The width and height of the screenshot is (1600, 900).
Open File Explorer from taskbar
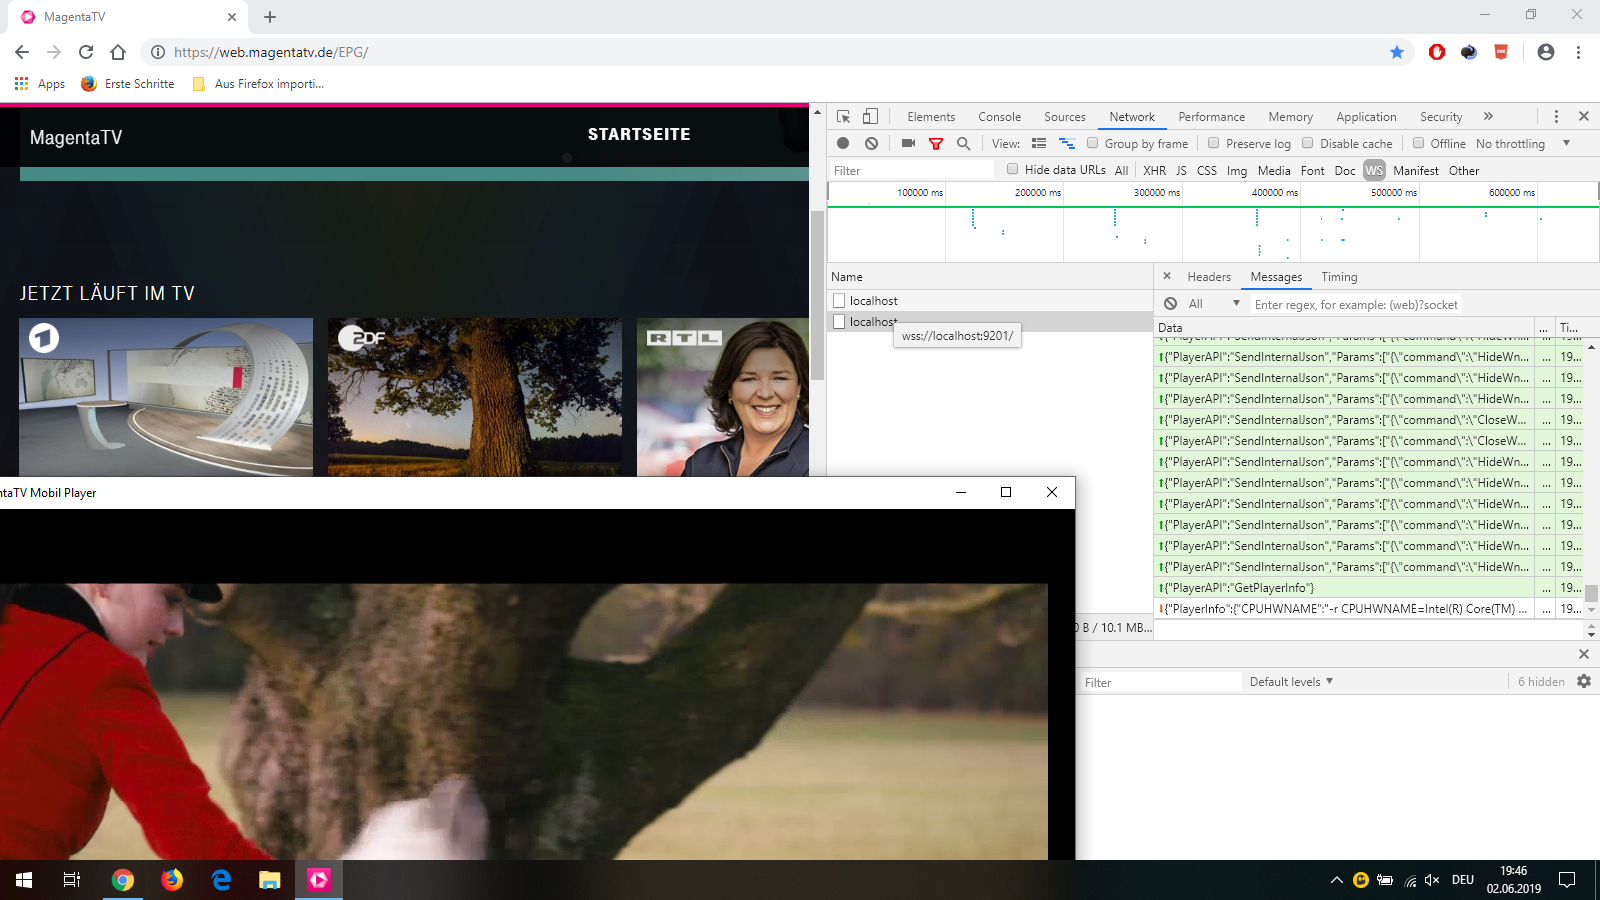[270, 880]
